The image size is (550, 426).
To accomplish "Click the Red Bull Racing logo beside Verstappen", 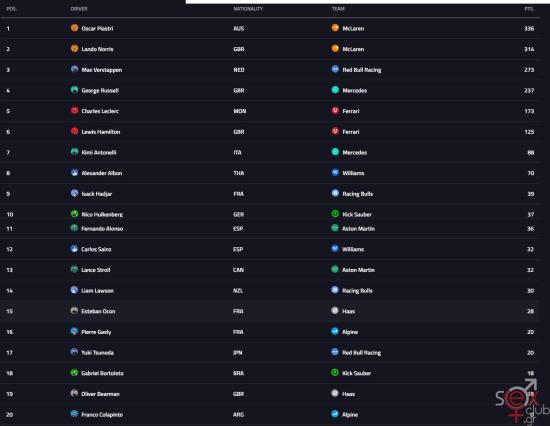I will click(335, 69).
